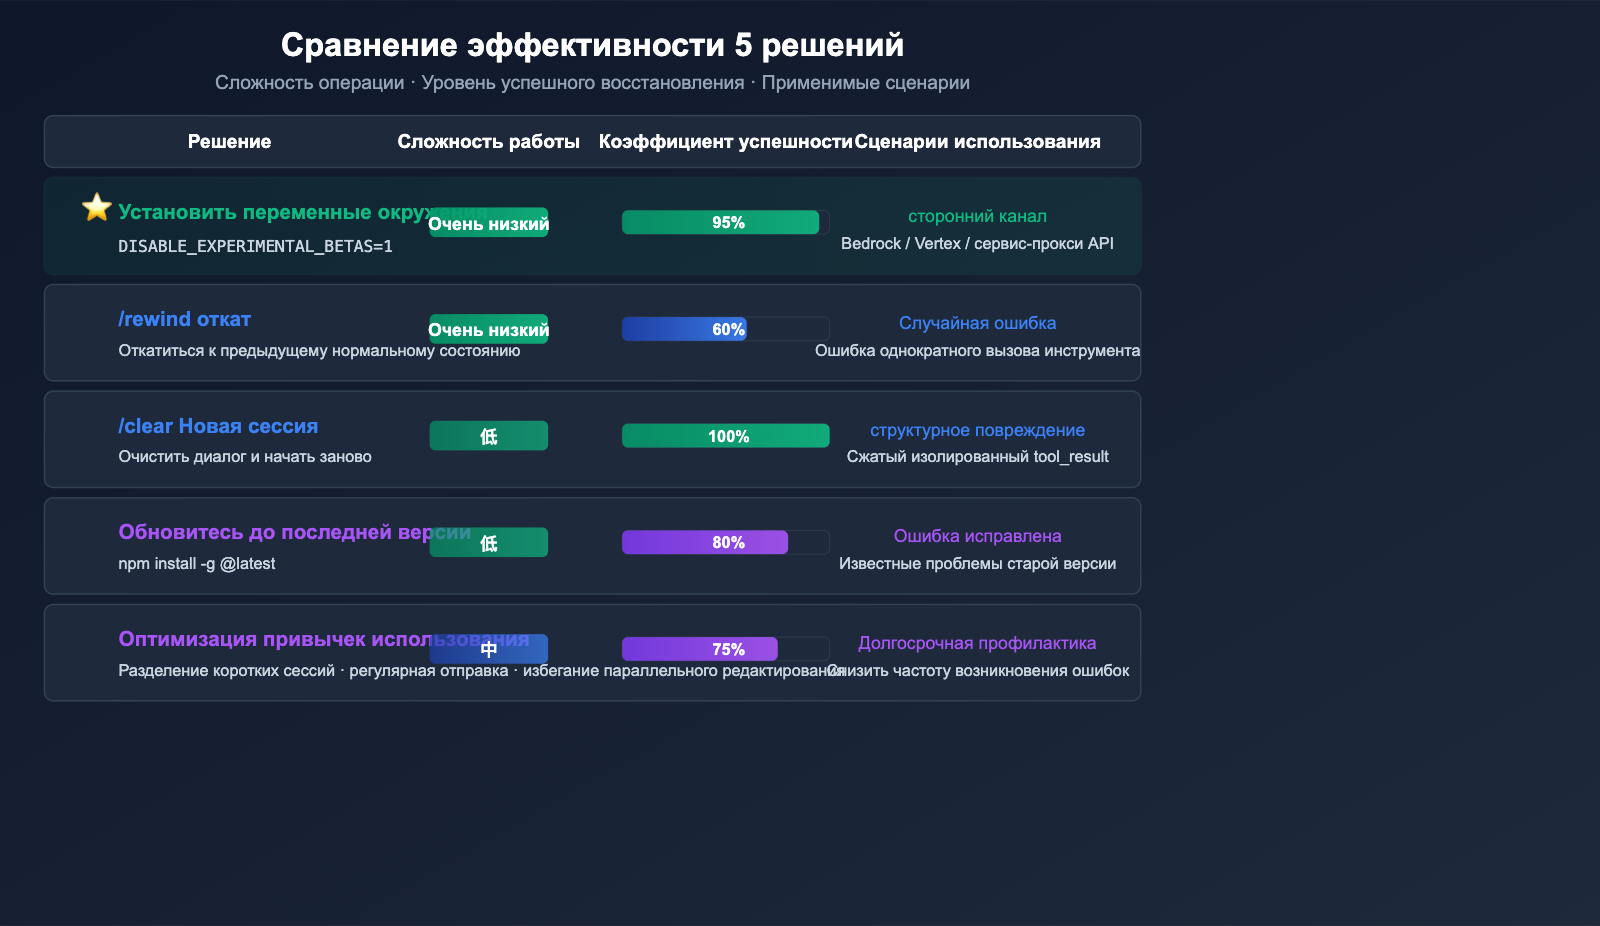Click the 'сторонний канал' scenario label
The height and width of the screenshot is (926, 1600).
click(976, 215)
